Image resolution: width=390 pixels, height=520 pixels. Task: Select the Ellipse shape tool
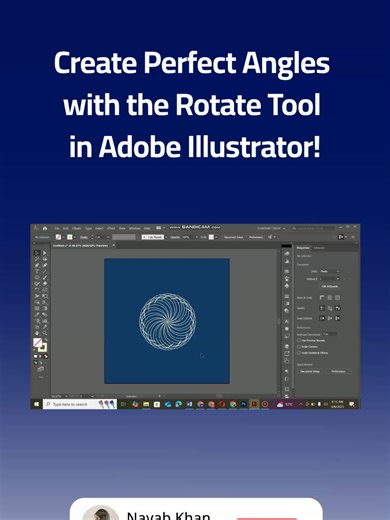point(37,278)
